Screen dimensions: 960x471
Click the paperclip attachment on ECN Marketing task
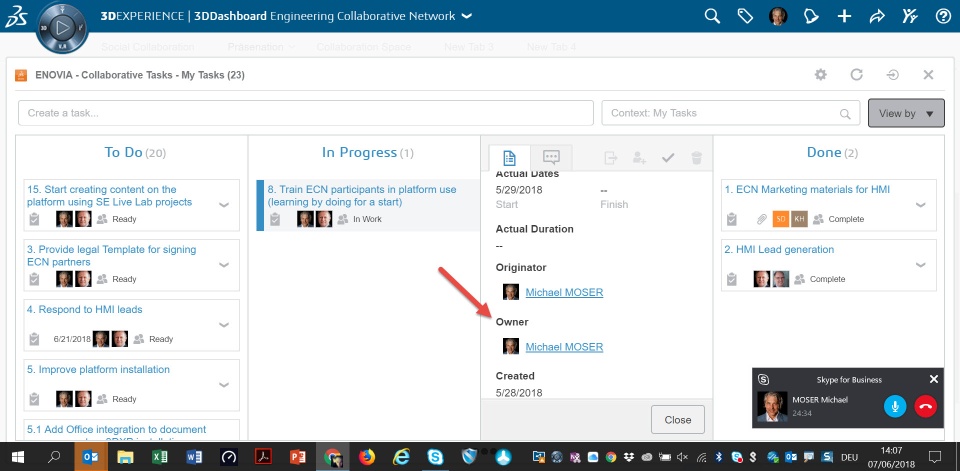[x=762, y=219]
